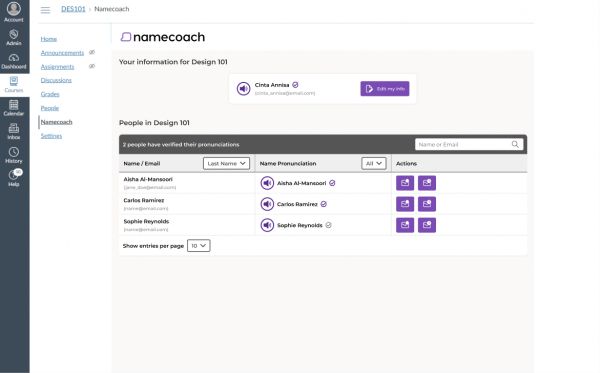Focus the Name or Email search field

click(x=469, y=144)
